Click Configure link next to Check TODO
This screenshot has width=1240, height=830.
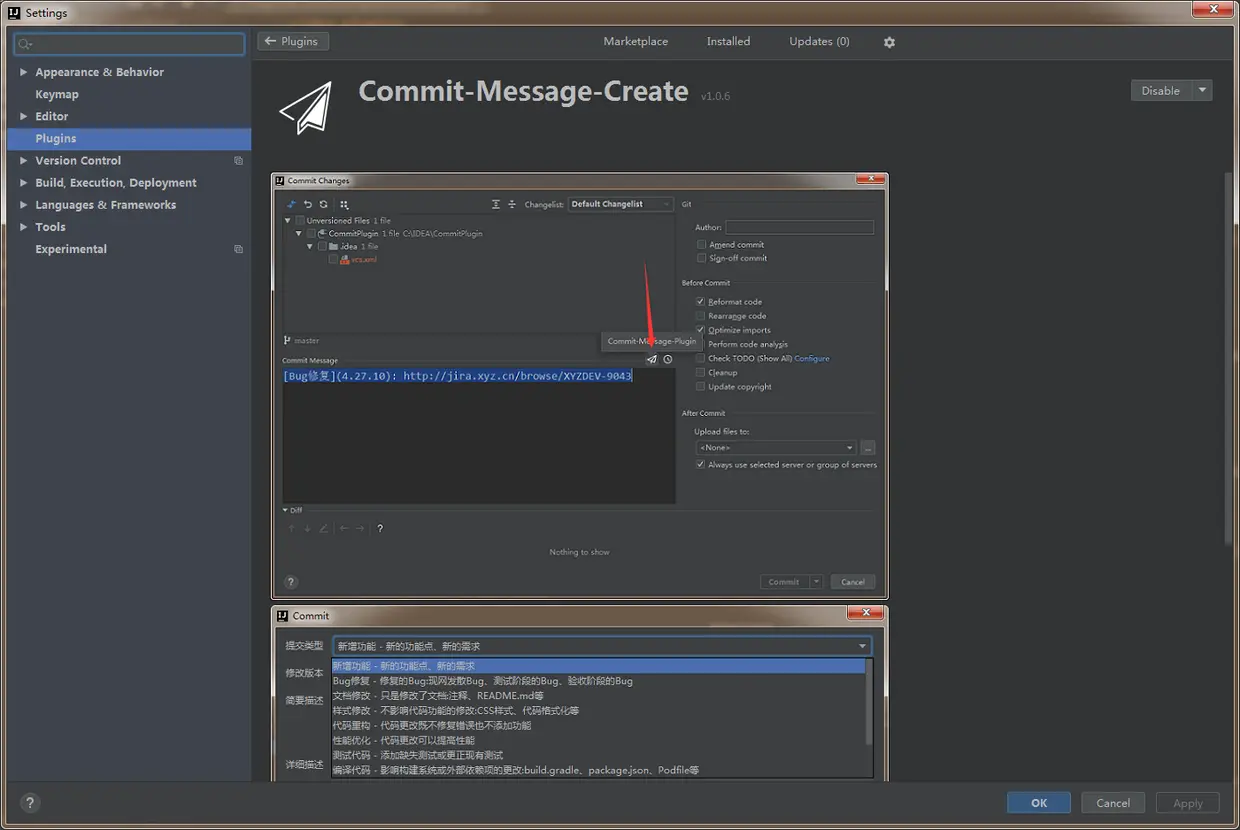pos(812,358)
